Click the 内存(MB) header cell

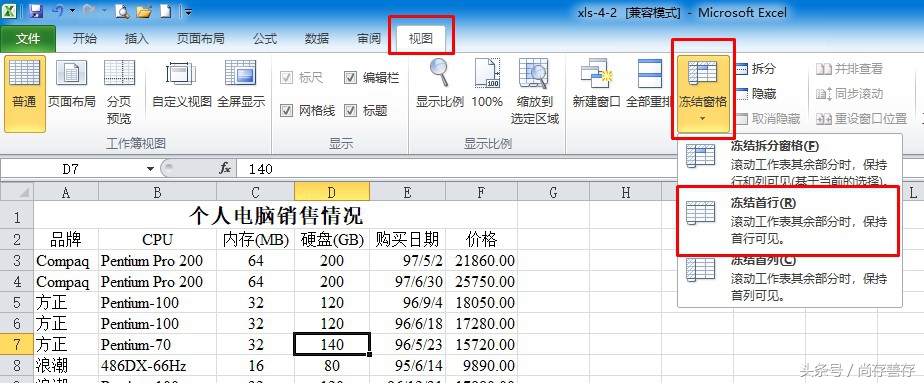pyautogui.click(x=255, y=239)
